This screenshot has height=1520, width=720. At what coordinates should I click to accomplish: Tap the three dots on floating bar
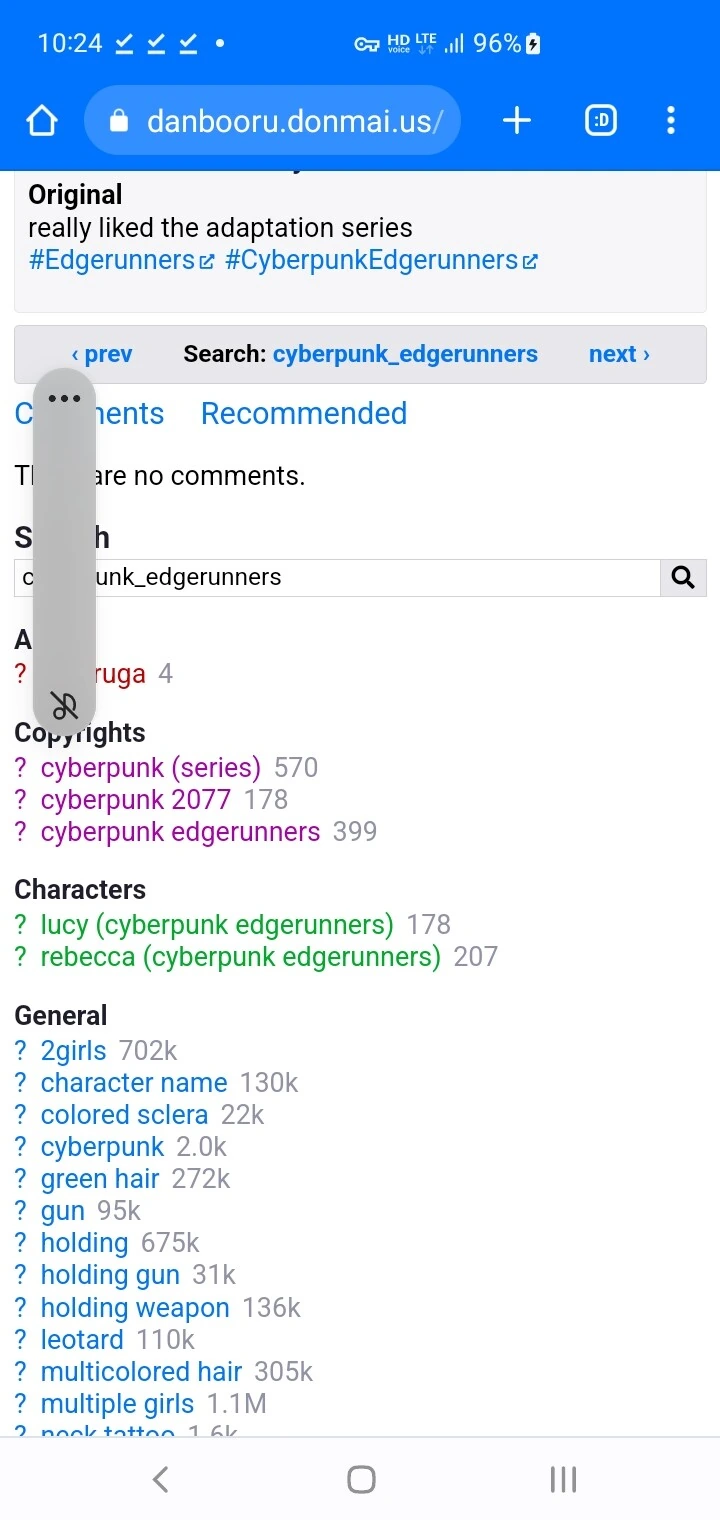64,398
